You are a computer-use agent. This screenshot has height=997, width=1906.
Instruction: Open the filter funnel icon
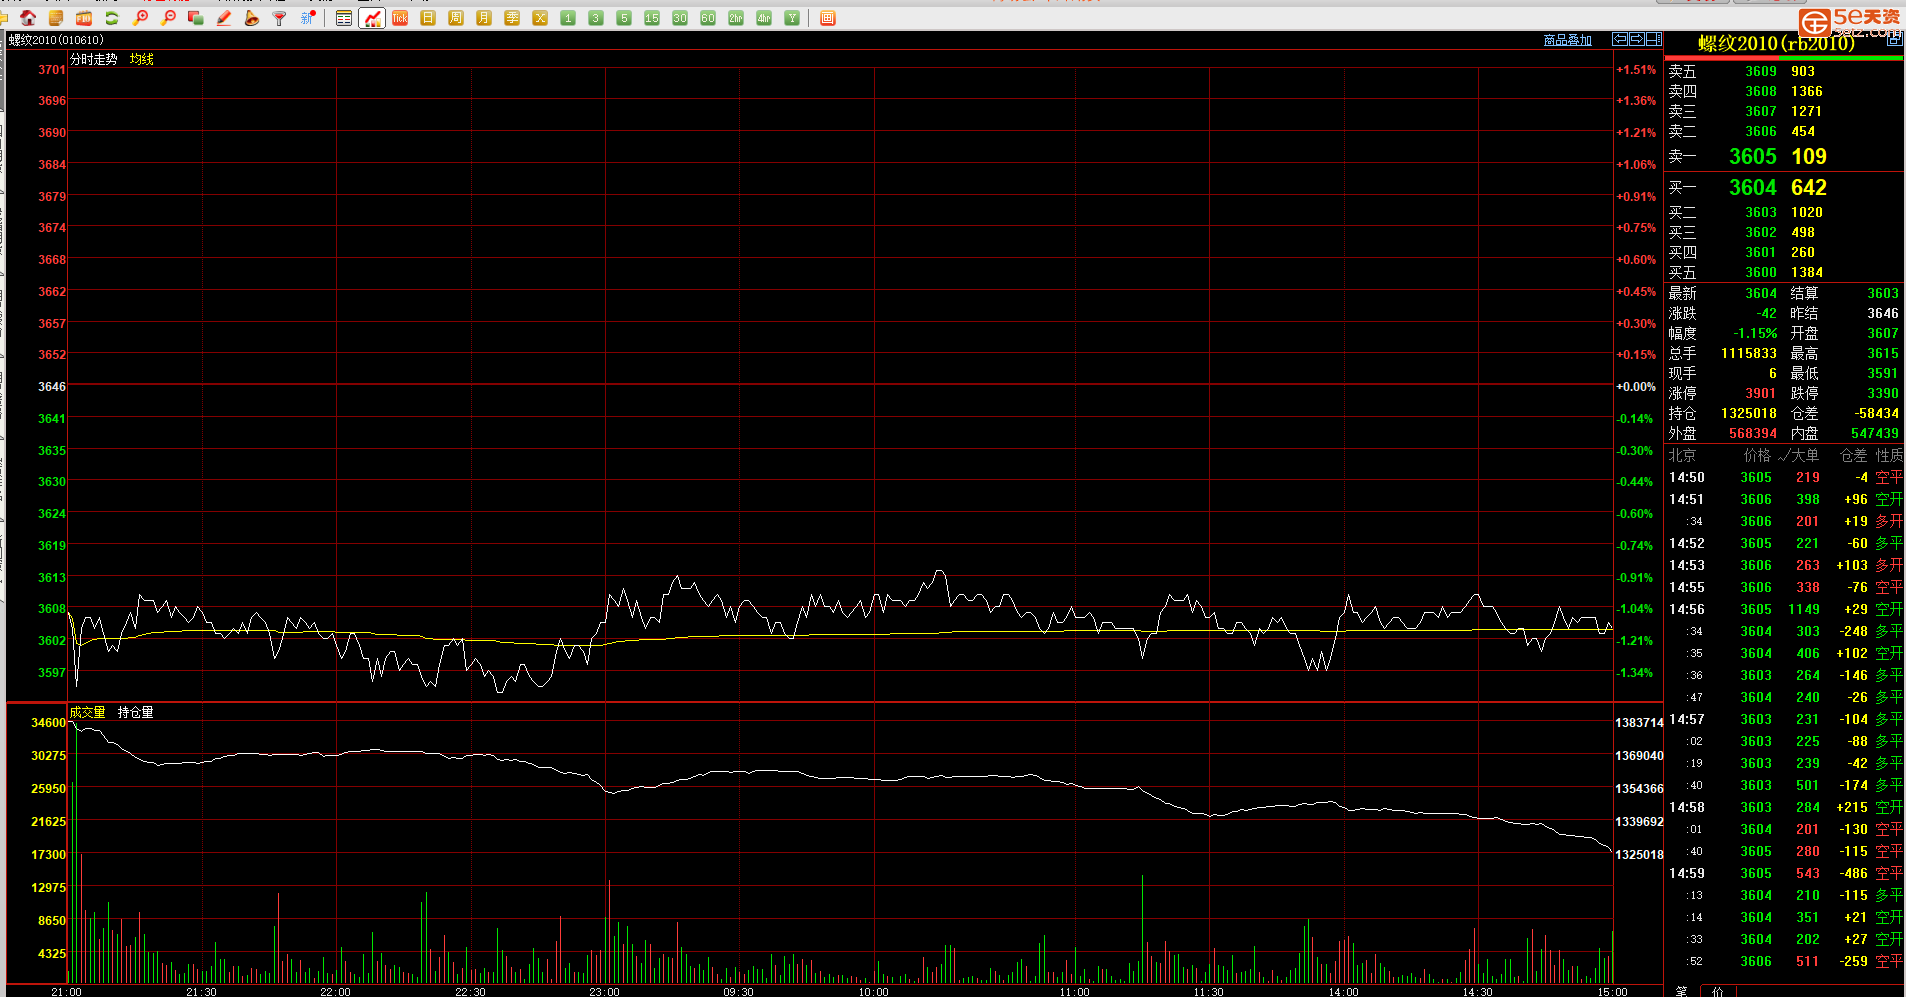[280, 18]
